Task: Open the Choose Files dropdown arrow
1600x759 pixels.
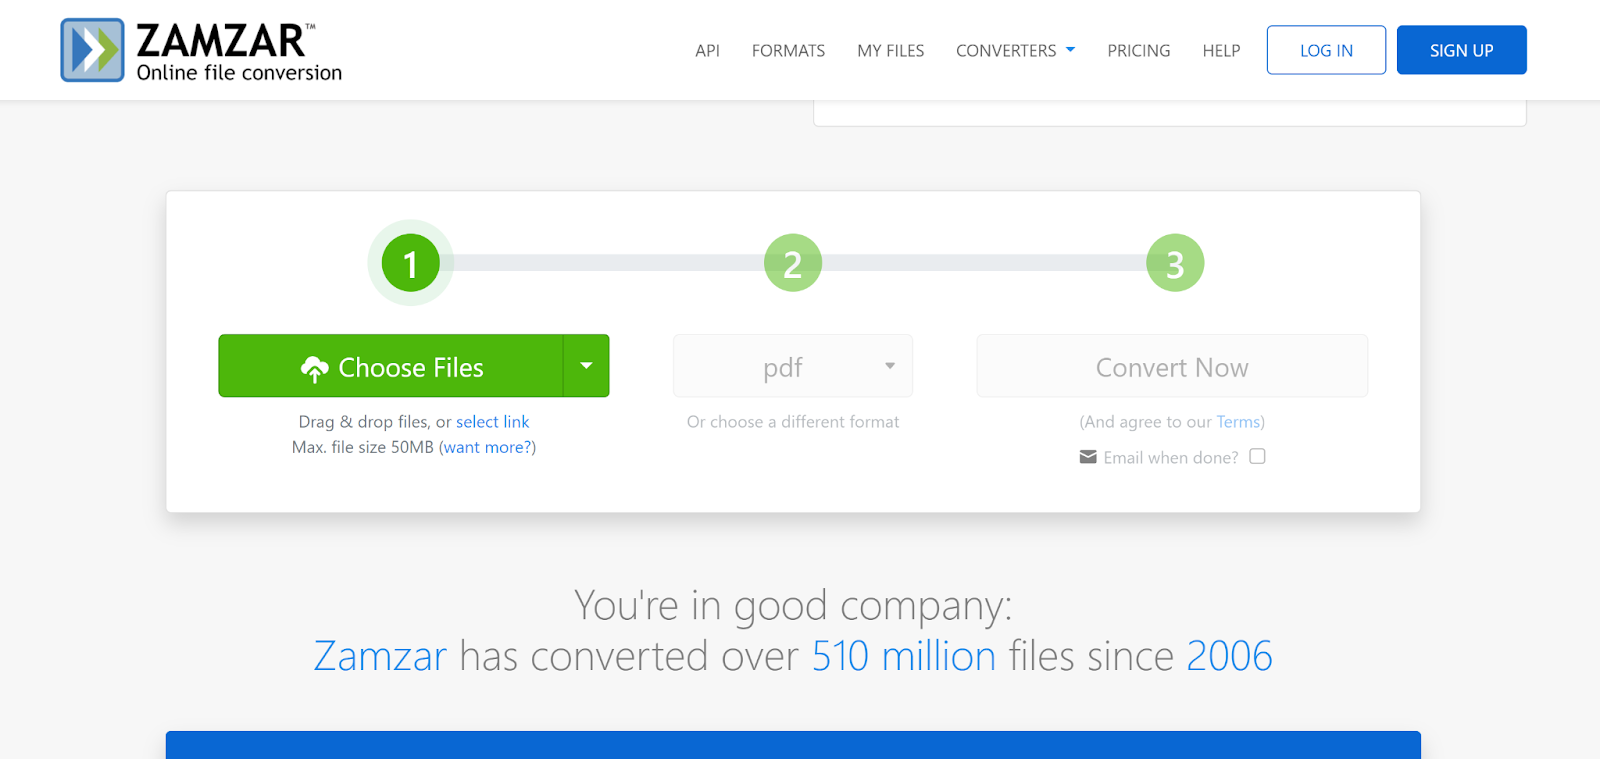Action: [x=586, y=366]
